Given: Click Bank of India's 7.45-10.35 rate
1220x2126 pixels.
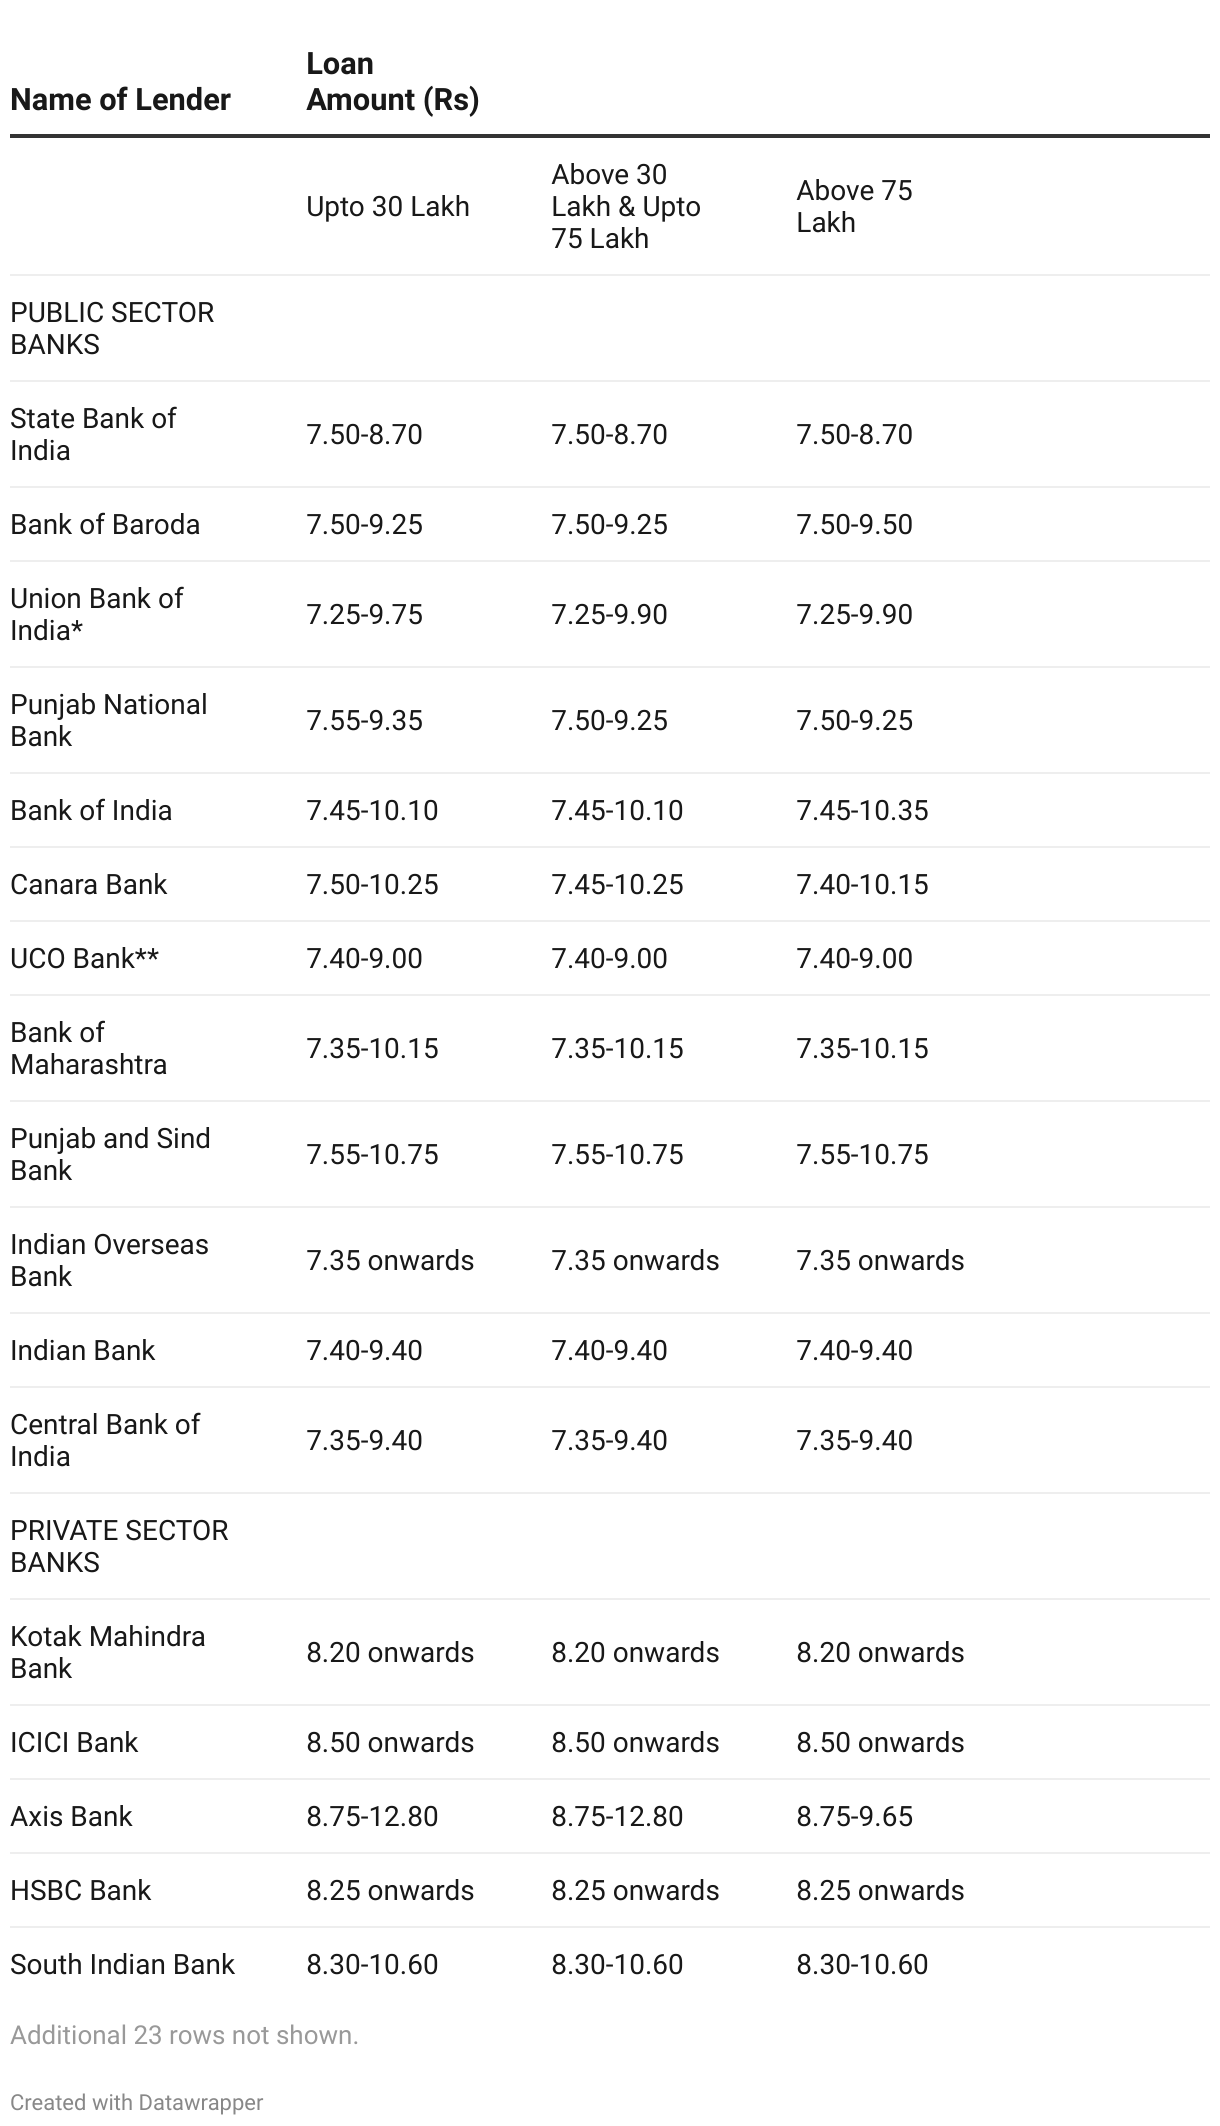Looking at the screenshot, I should pos(862,810).
